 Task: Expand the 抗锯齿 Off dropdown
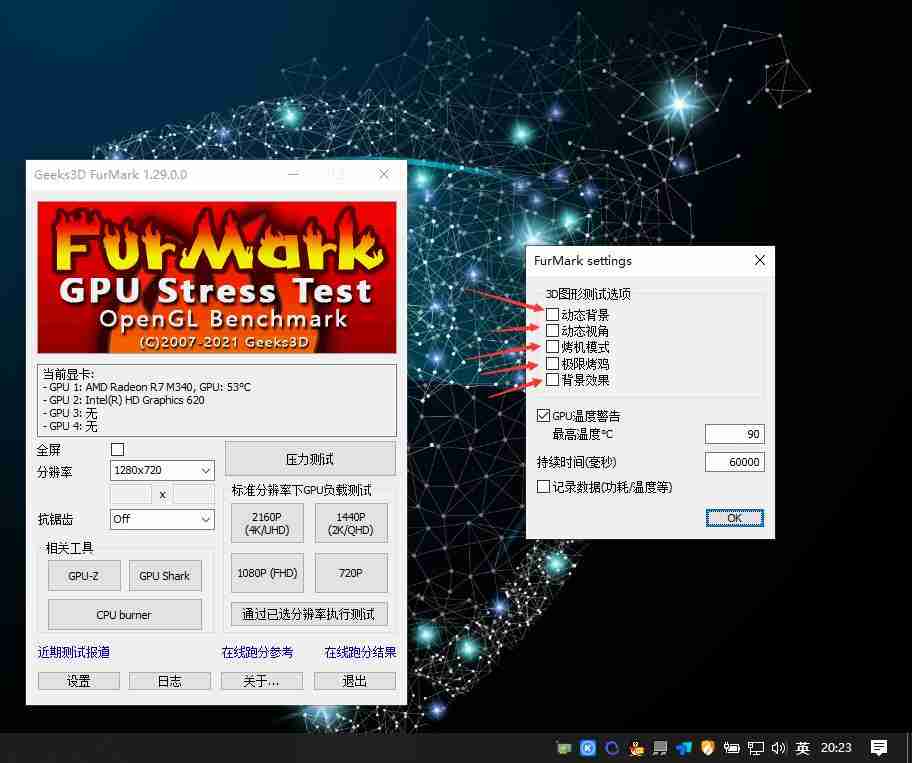pos(162,519)
